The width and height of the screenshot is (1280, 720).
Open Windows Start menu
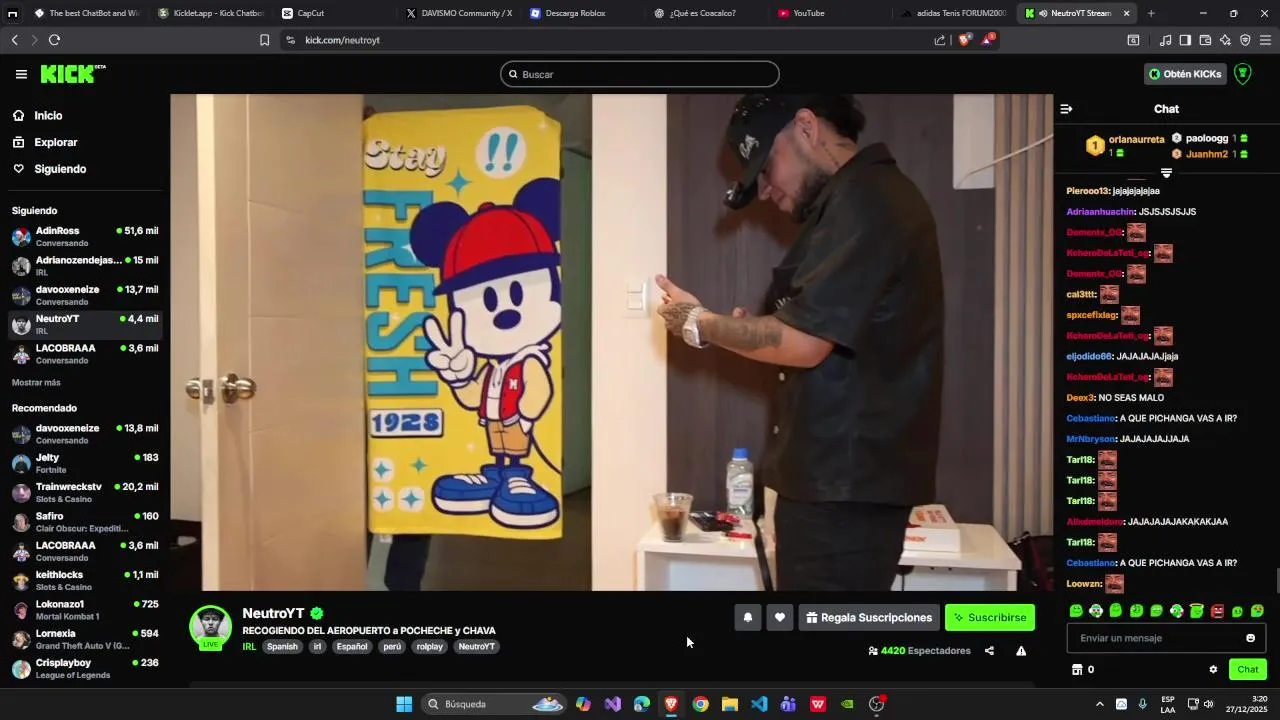click(x=404, y=704)
